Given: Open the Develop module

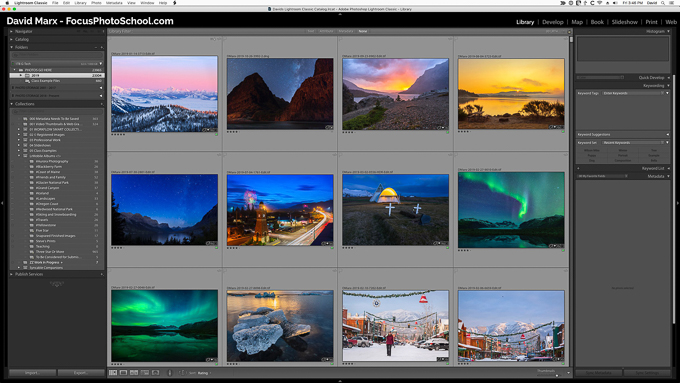Looking at the screenshot, I should tap(552, 22).
